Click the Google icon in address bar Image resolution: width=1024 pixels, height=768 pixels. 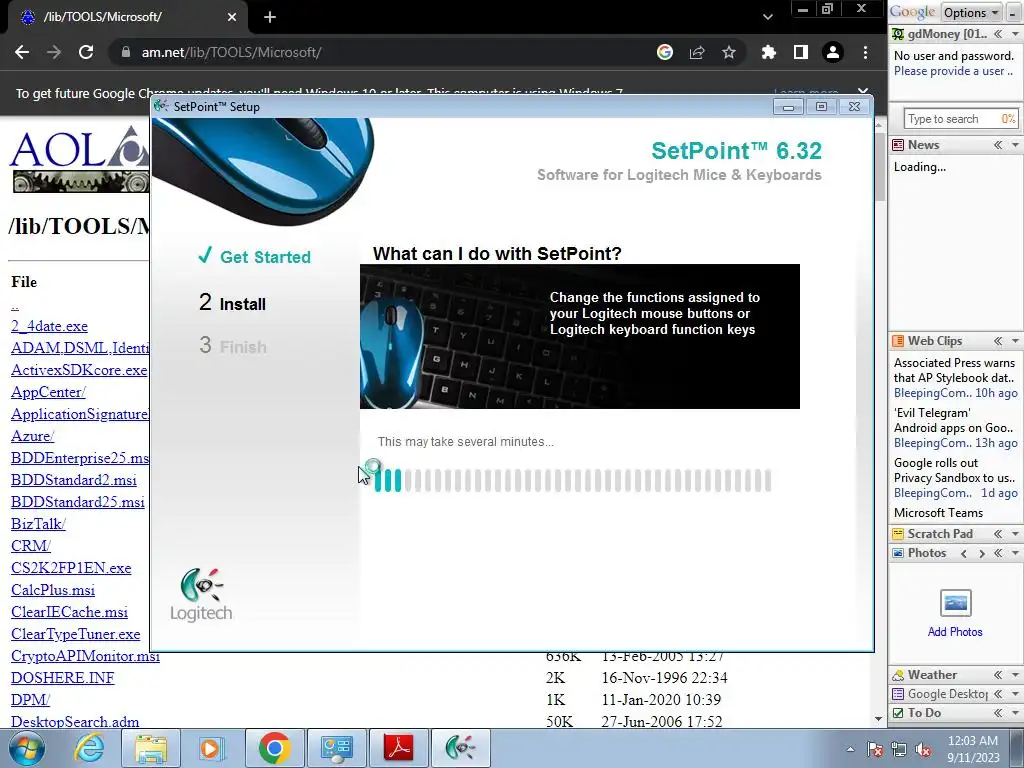pyautogui.click(x=665, y=52)
